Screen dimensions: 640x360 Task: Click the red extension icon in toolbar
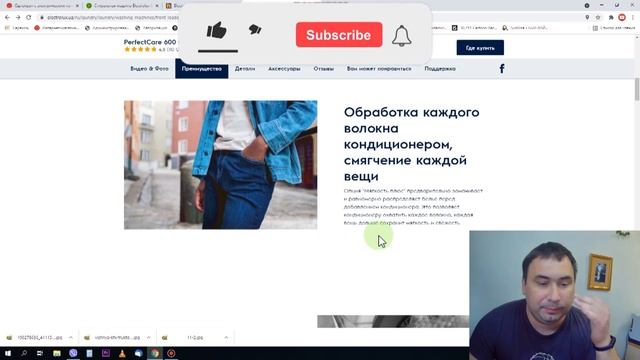pos(622,18)
